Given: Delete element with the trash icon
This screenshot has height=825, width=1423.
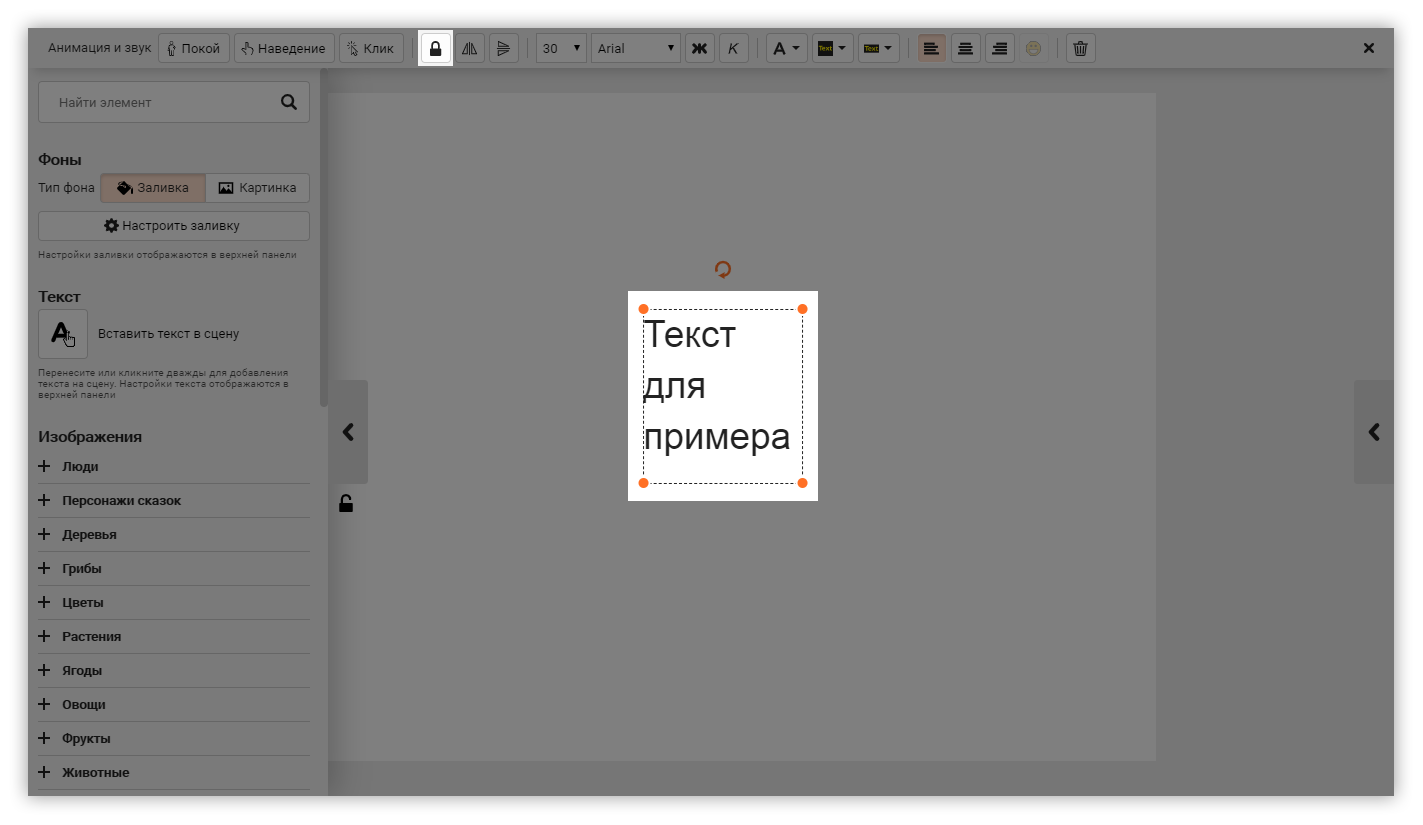Looking at the screenshot, I should (1081, 48).
